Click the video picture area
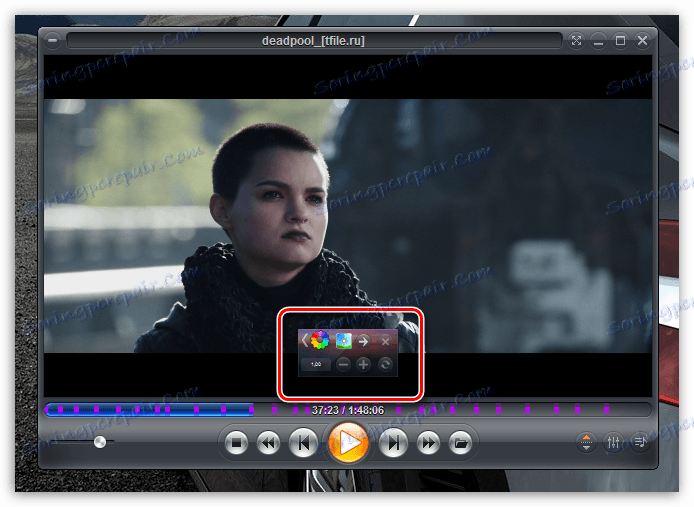This screenshot has width=694, height=507. [348, 226]
